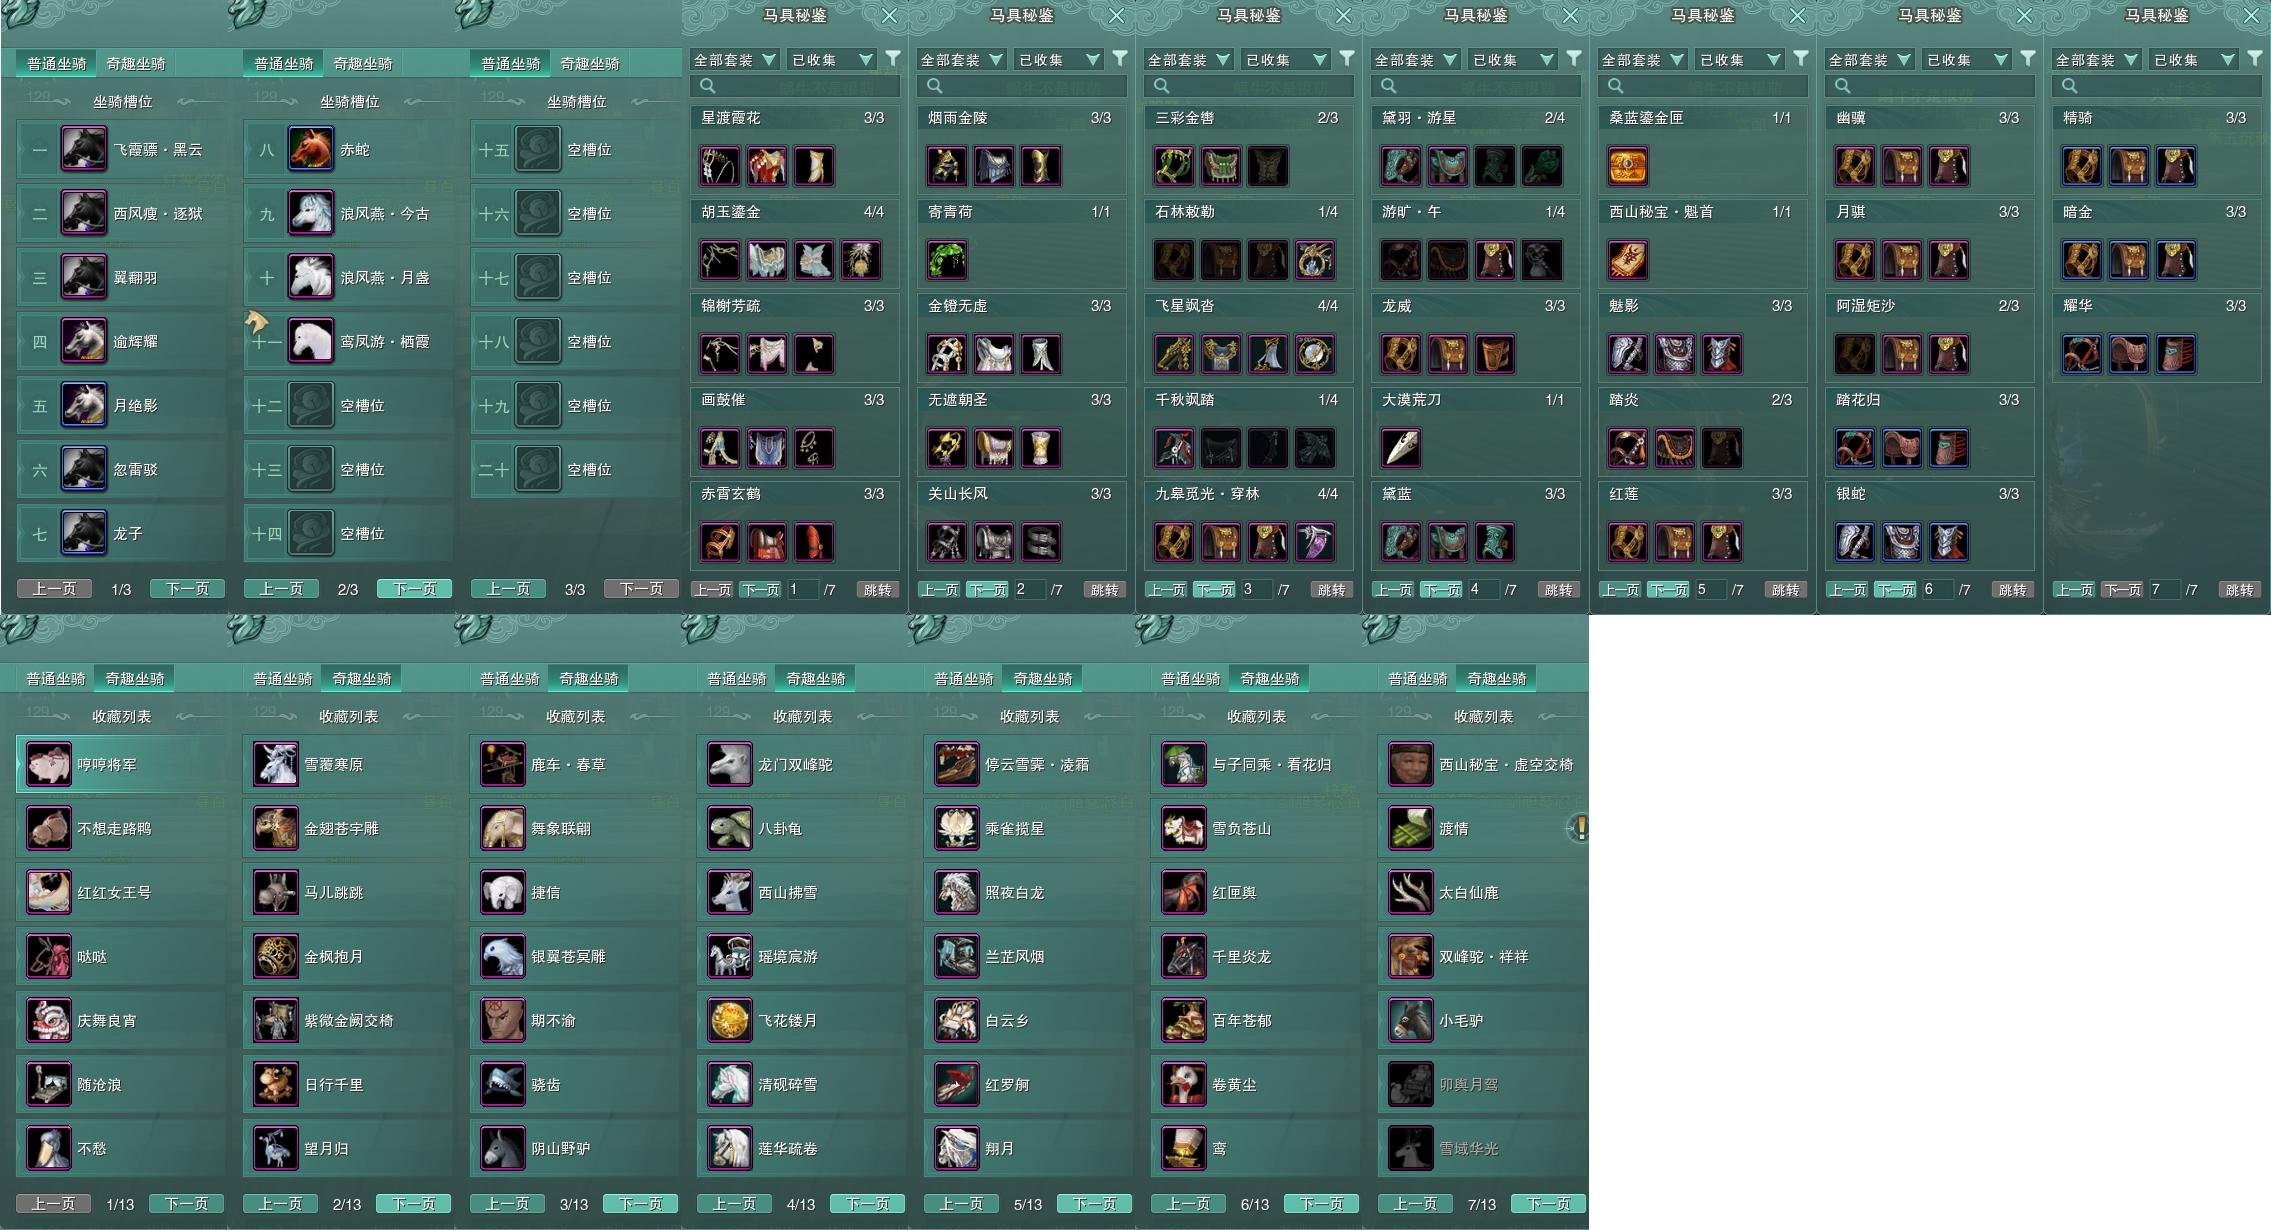Open 已收集 dropdown above 桑蓝鎏金匣

click(1738, 60)
